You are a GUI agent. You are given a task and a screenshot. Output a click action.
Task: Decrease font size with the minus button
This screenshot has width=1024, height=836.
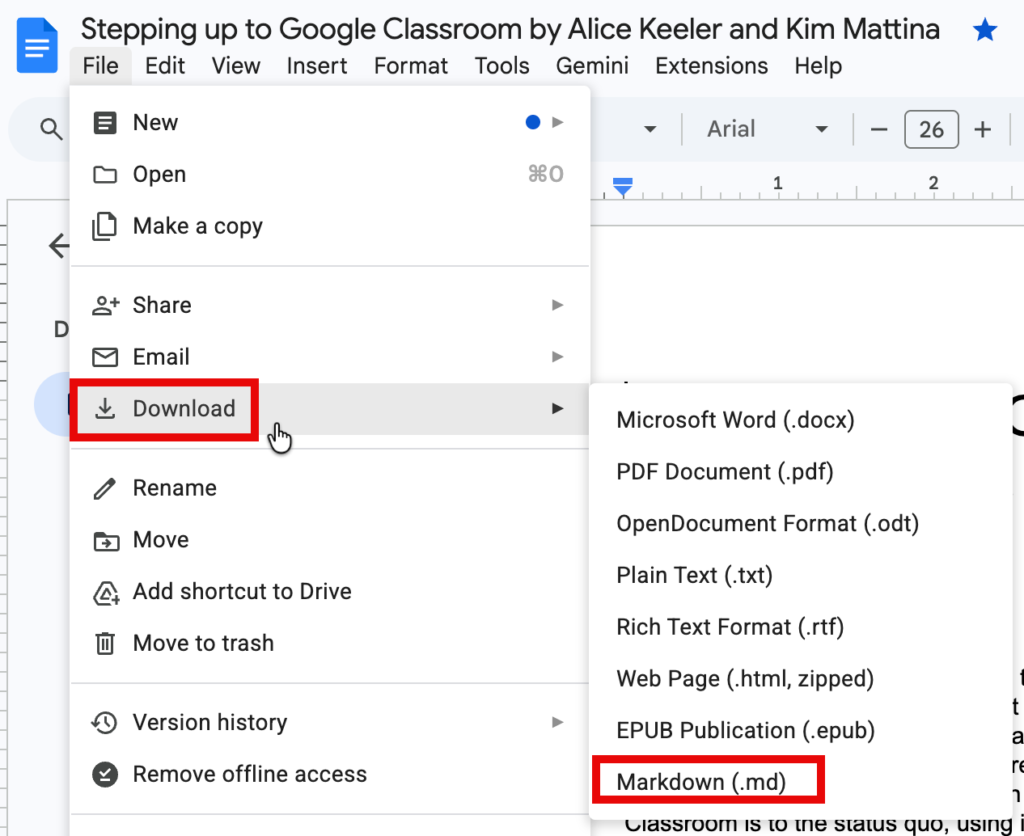coord(879,129)
